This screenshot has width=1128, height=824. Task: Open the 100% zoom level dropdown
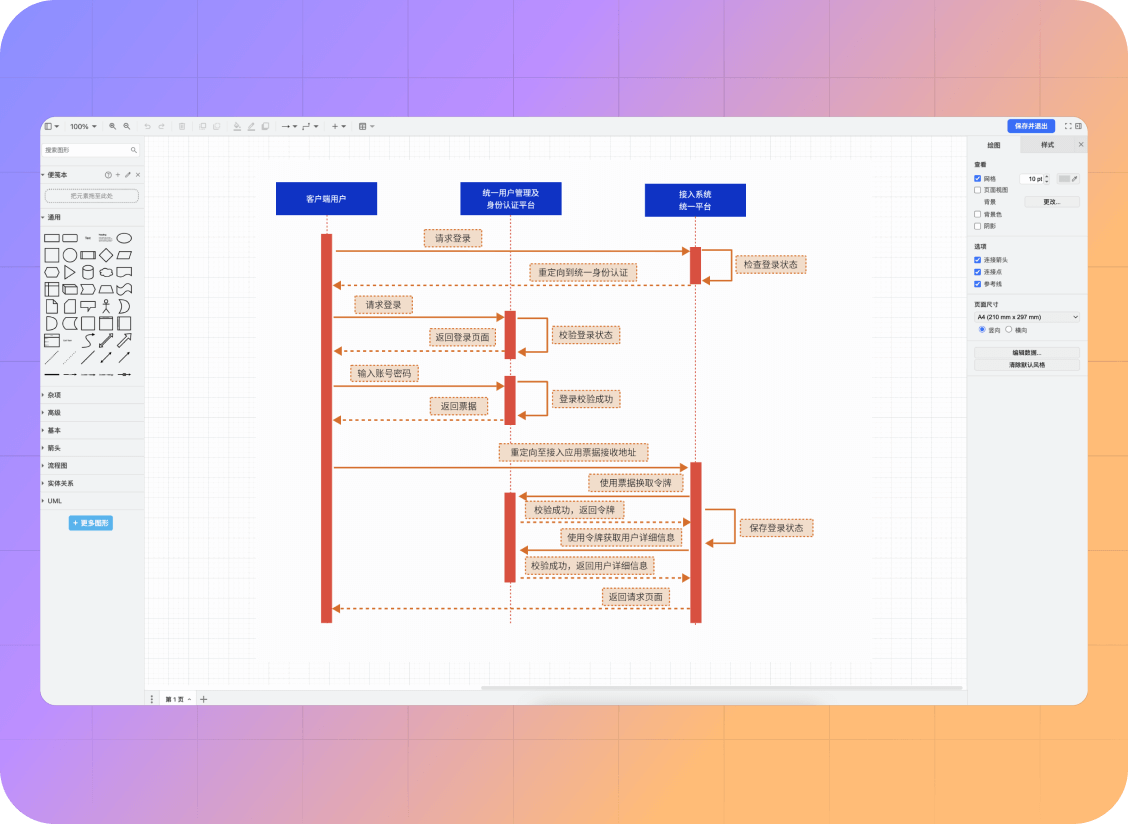click(83, 127)
